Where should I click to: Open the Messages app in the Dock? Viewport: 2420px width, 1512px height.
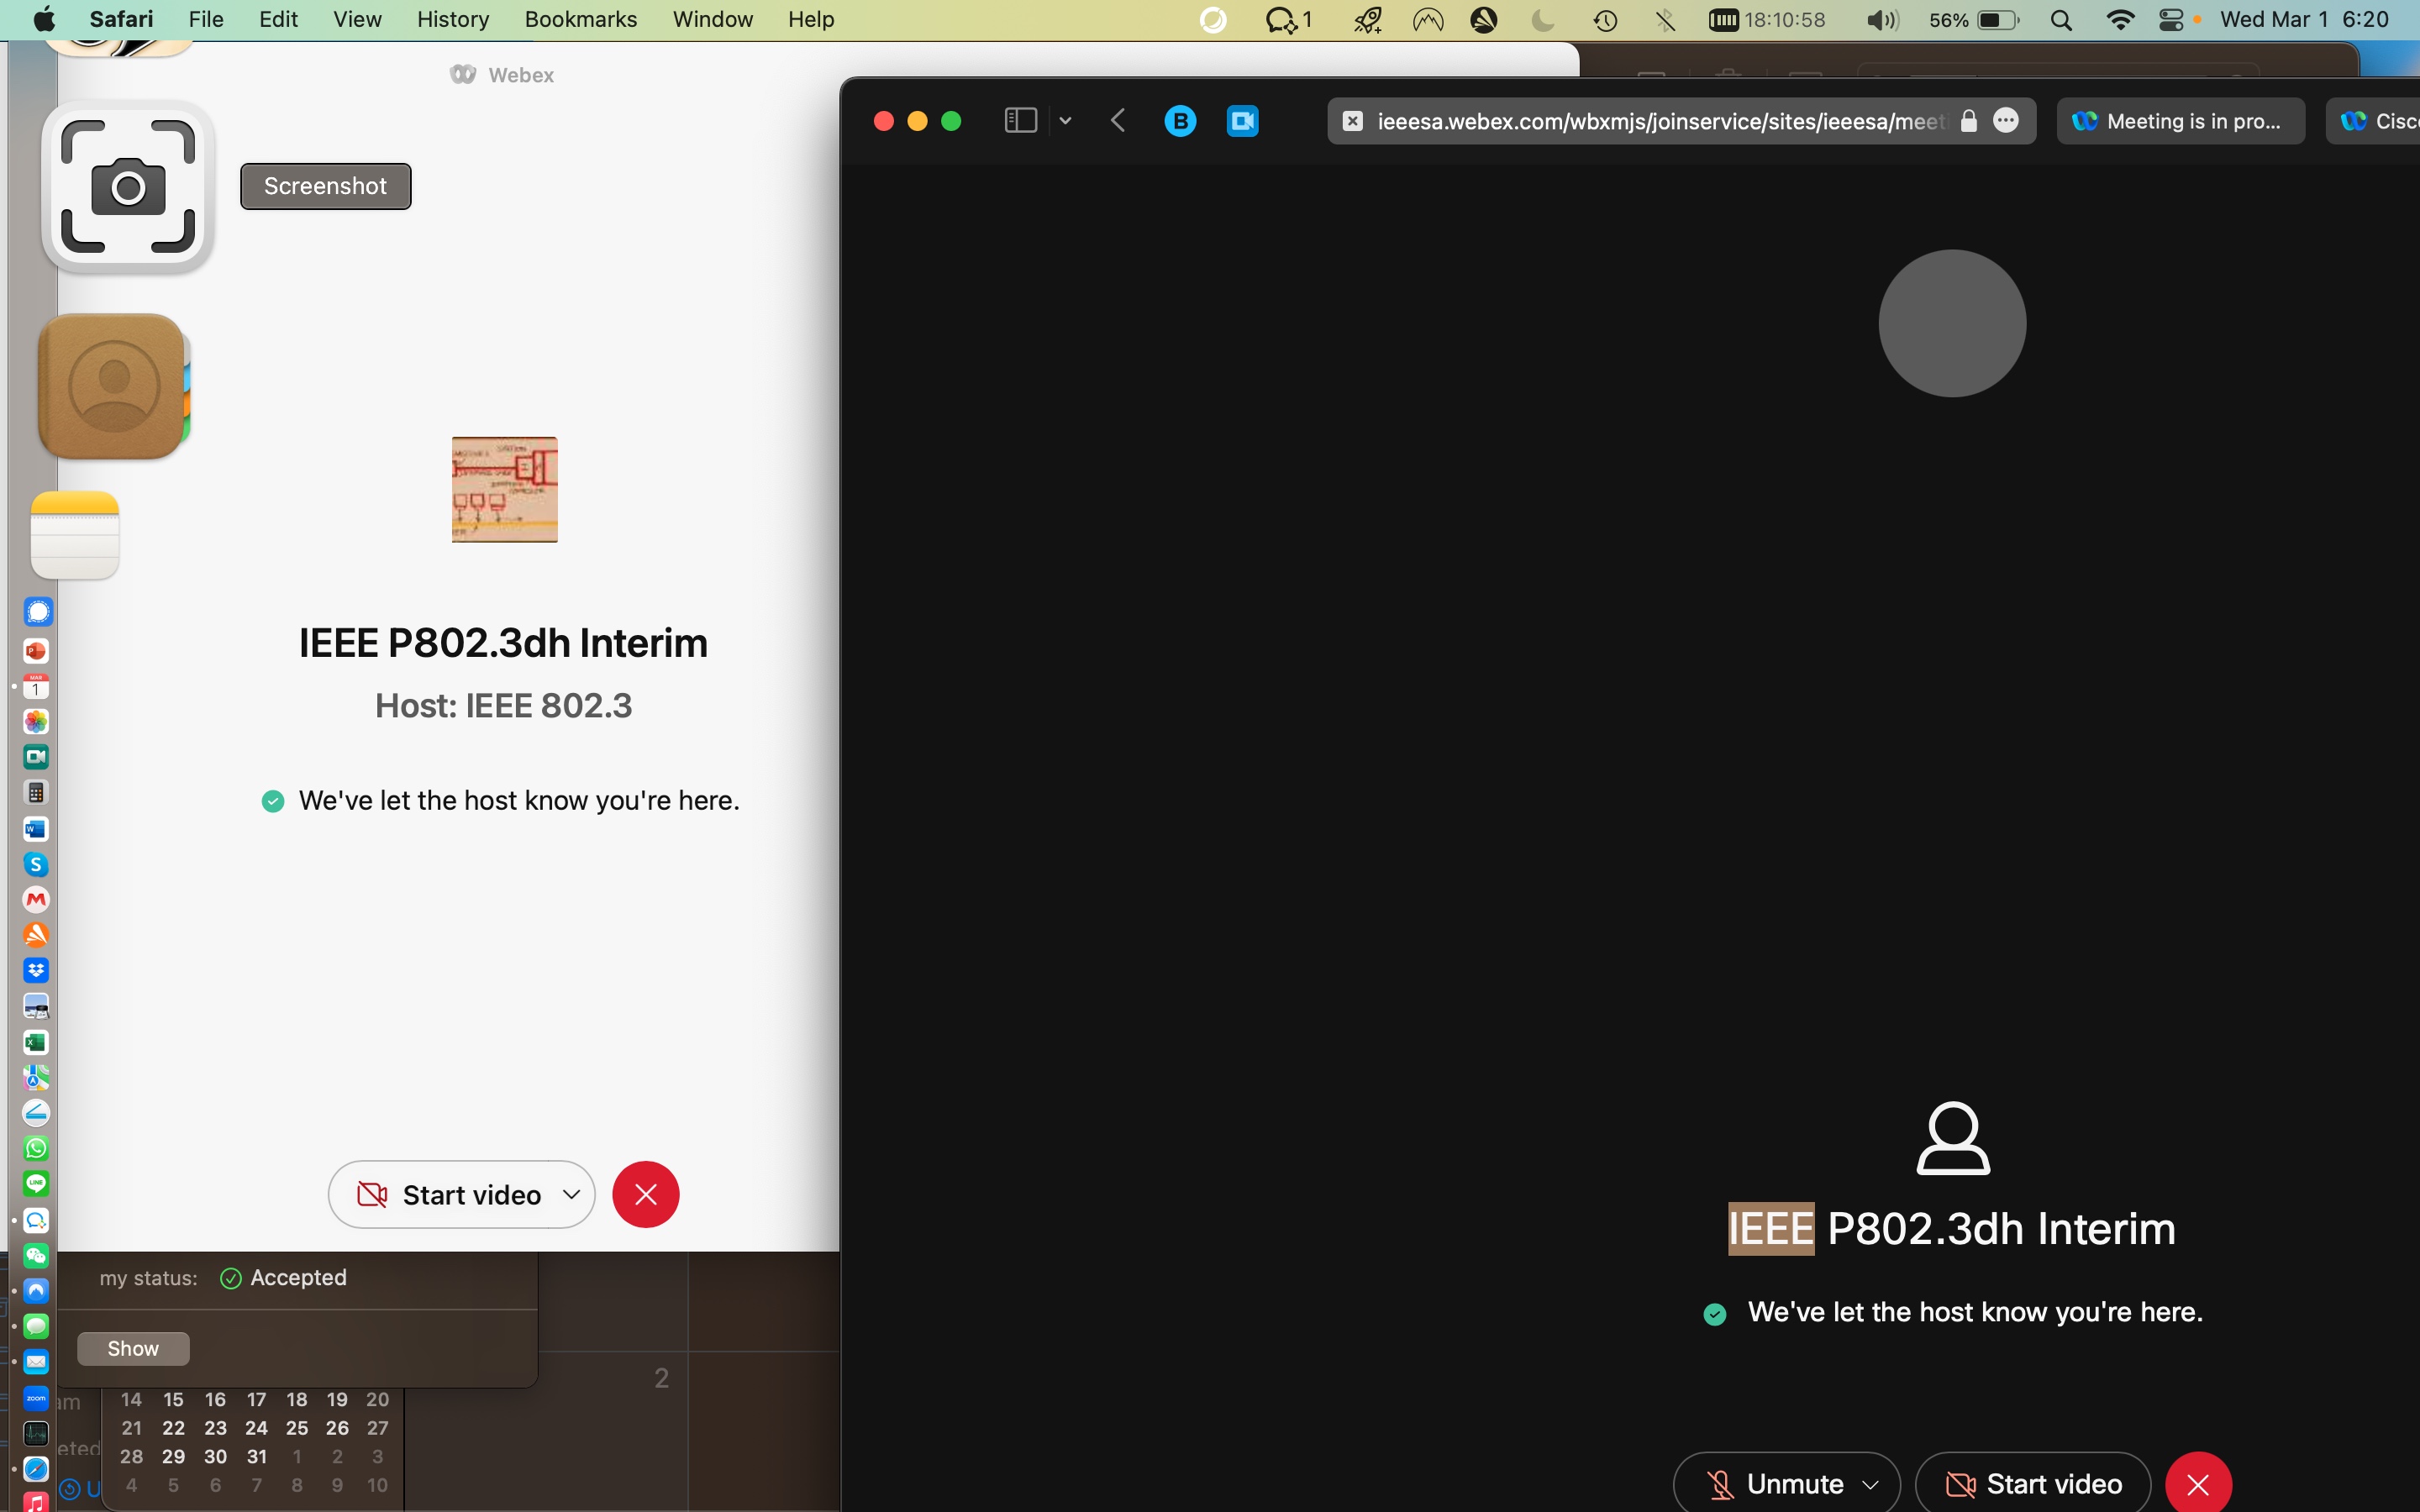coord(36,1326)
